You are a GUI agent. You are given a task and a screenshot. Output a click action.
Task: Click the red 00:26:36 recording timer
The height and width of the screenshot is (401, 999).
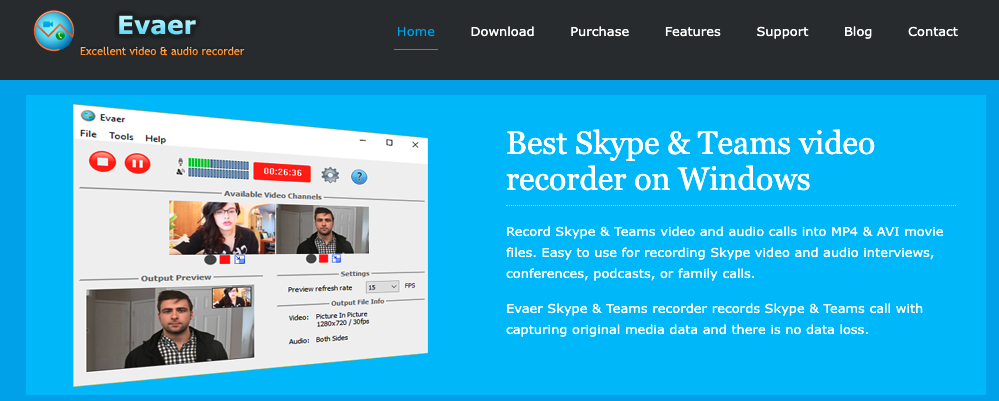click(x=282, y=172)
